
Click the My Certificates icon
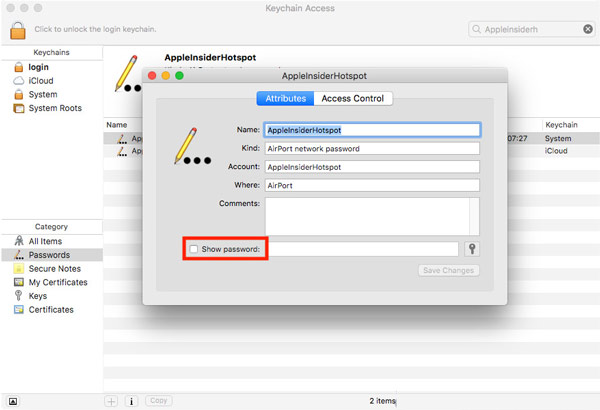click(18, 283)
